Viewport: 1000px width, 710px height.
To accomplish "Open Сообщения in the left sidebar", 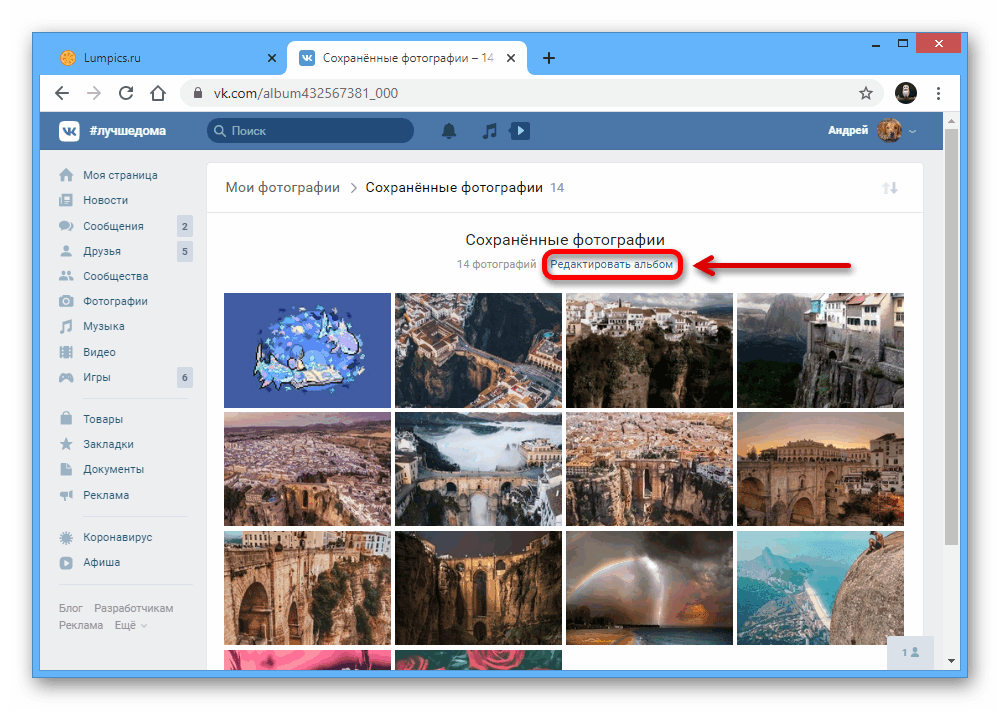I will pyautogui.click(x=113, y=226).
